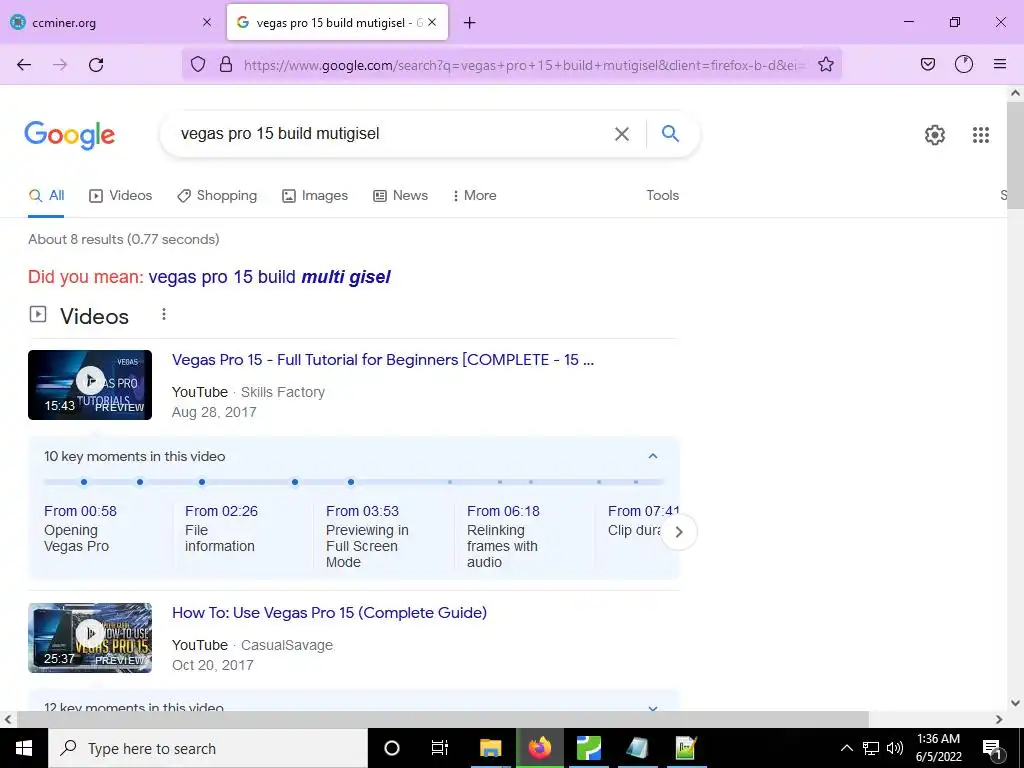Open File Explorer from the taskbar
Screen dimensions: 1024x768
click(490, 748)
